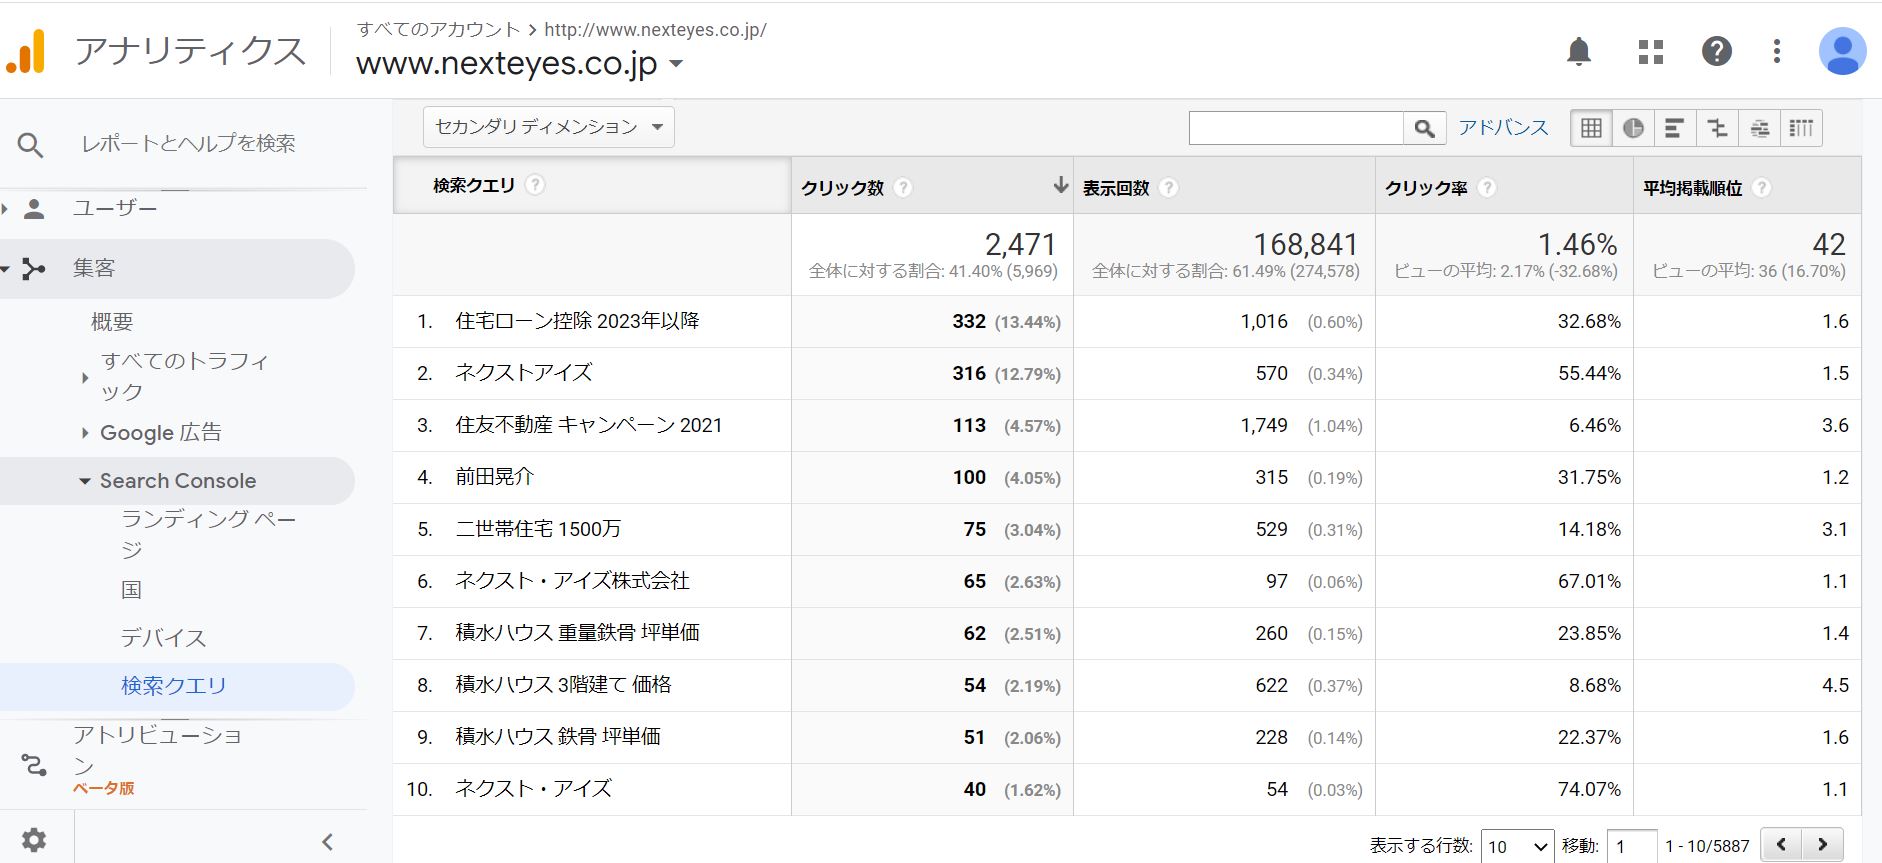Image resolution: width=1882 pixels, height=863 pixels.
Task: Sort by クリック率 column header
Action: 1426,188
